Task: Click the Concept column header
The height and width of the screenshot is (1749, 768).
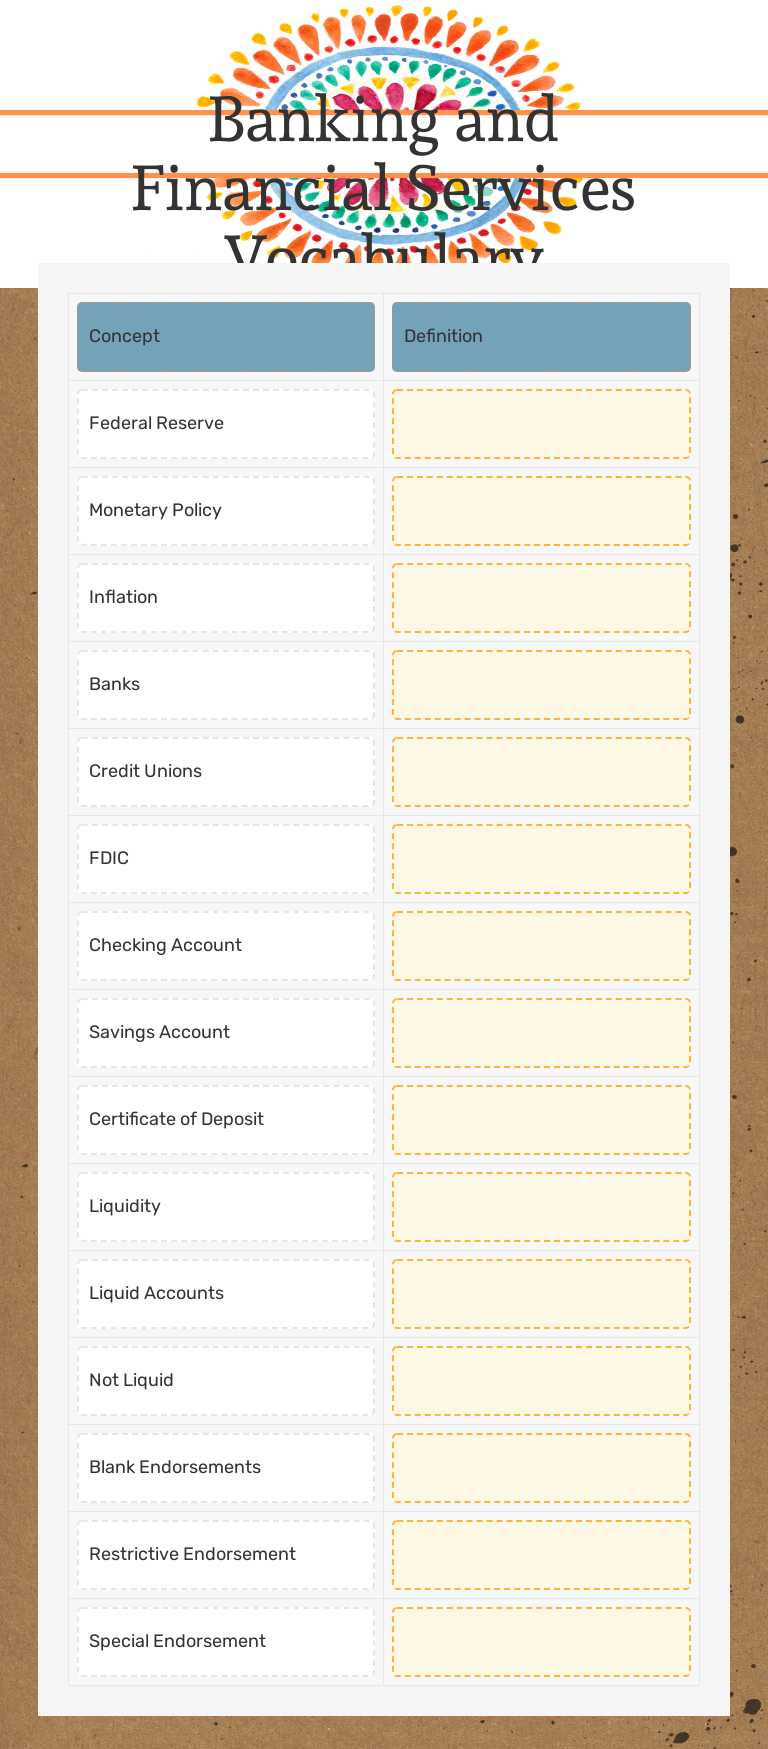Action: click(226, 337)
